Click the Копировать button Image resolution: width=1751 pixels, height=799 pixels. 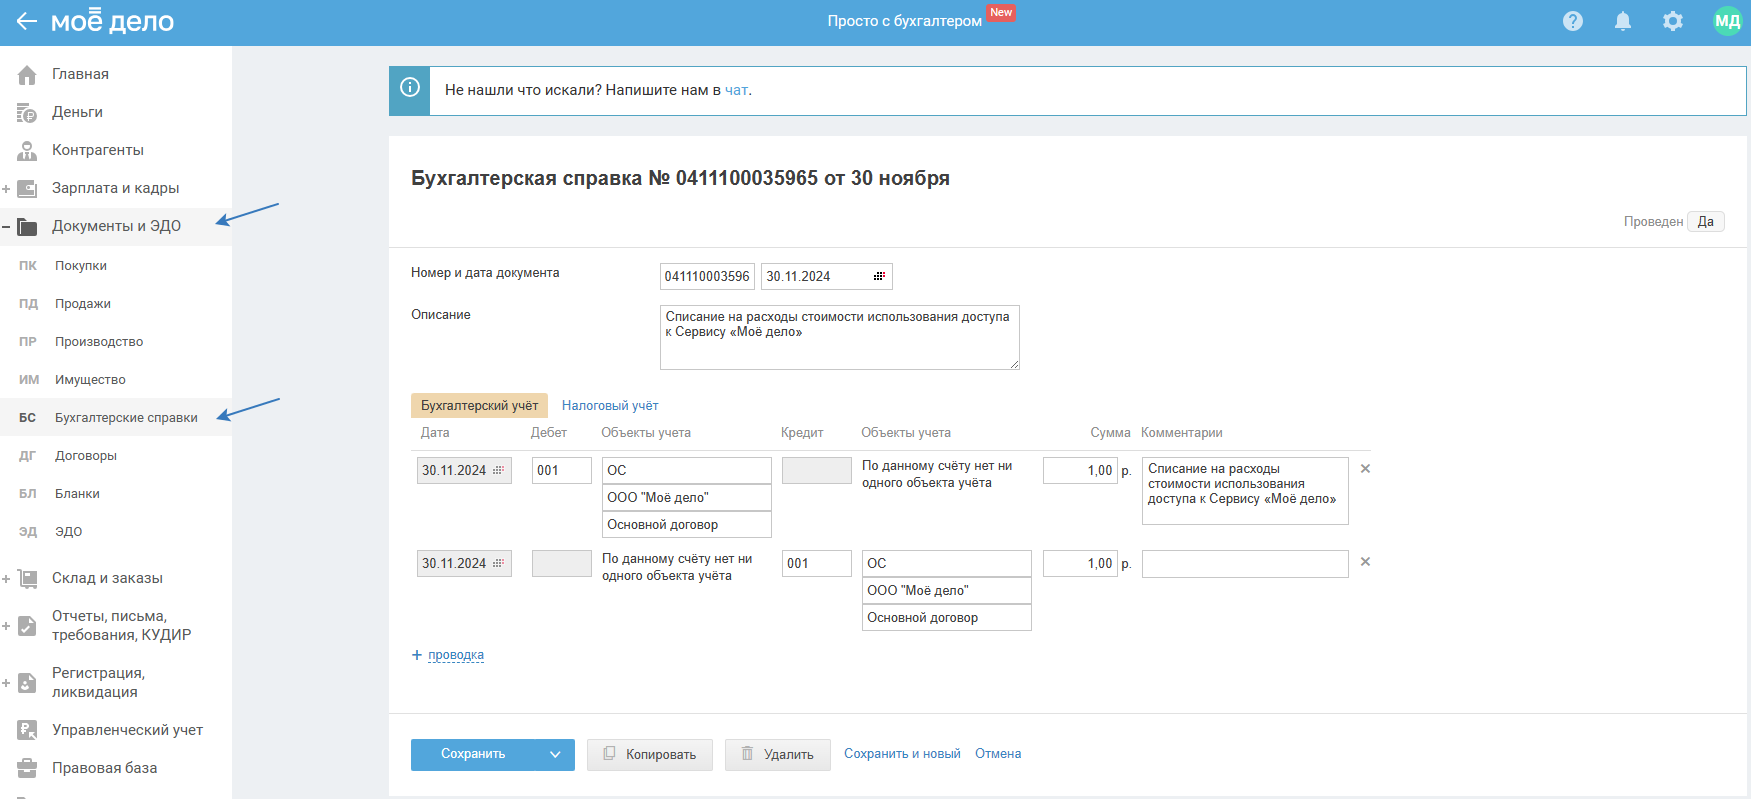tap(650, 755)
